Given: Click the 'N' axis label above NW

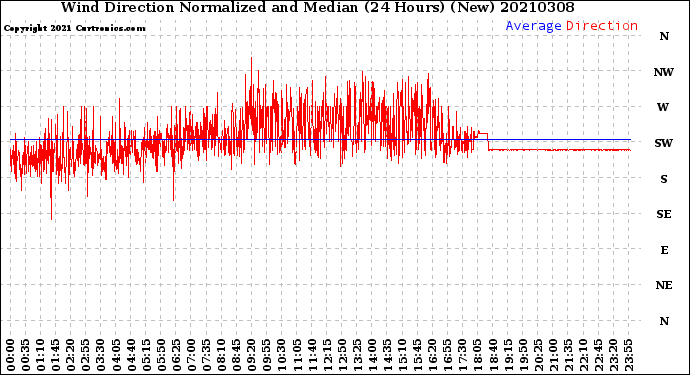Looking at the screenshot, I should [664, 36].
